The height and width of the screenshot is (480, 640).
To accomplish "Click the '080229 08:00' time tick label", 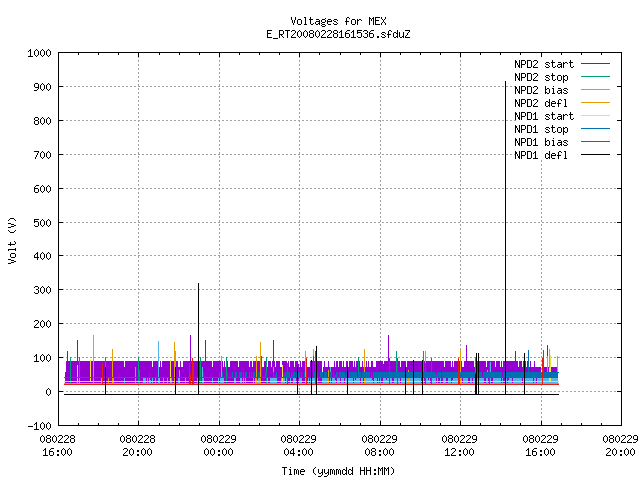I will click(380, 446).
